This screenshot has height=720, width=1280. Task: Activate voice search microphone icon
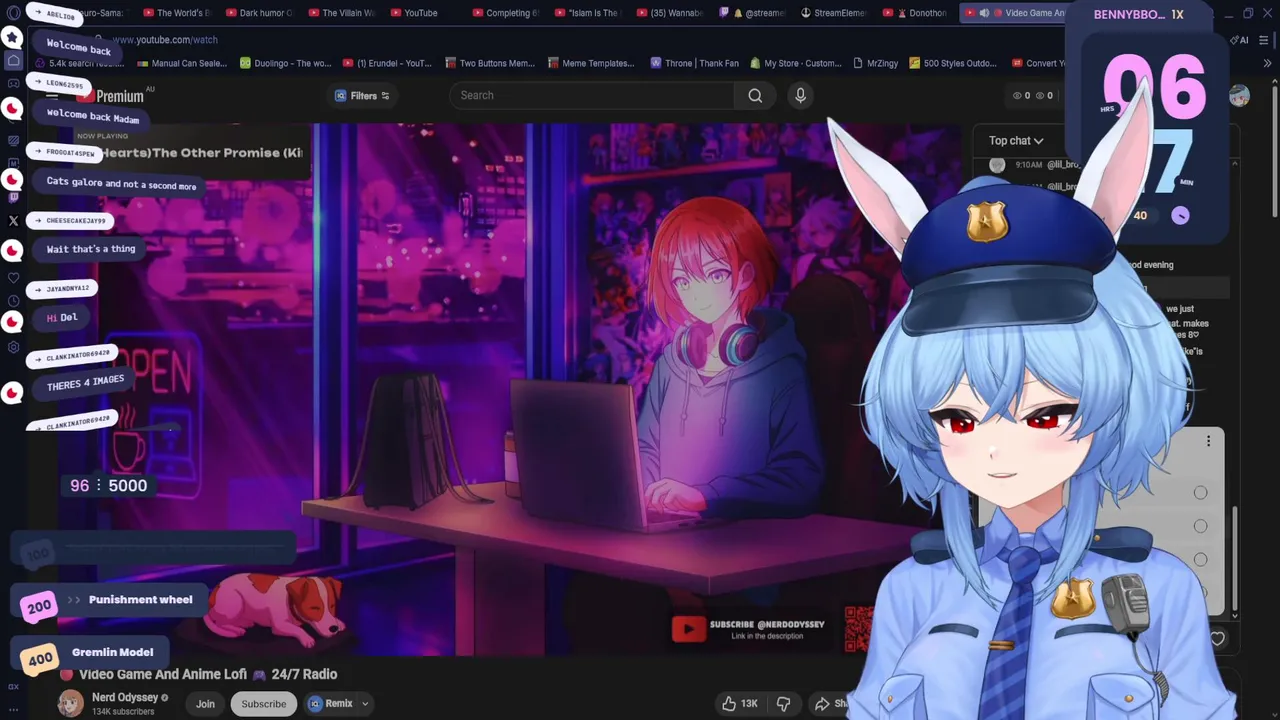click(x=800, y=95)
